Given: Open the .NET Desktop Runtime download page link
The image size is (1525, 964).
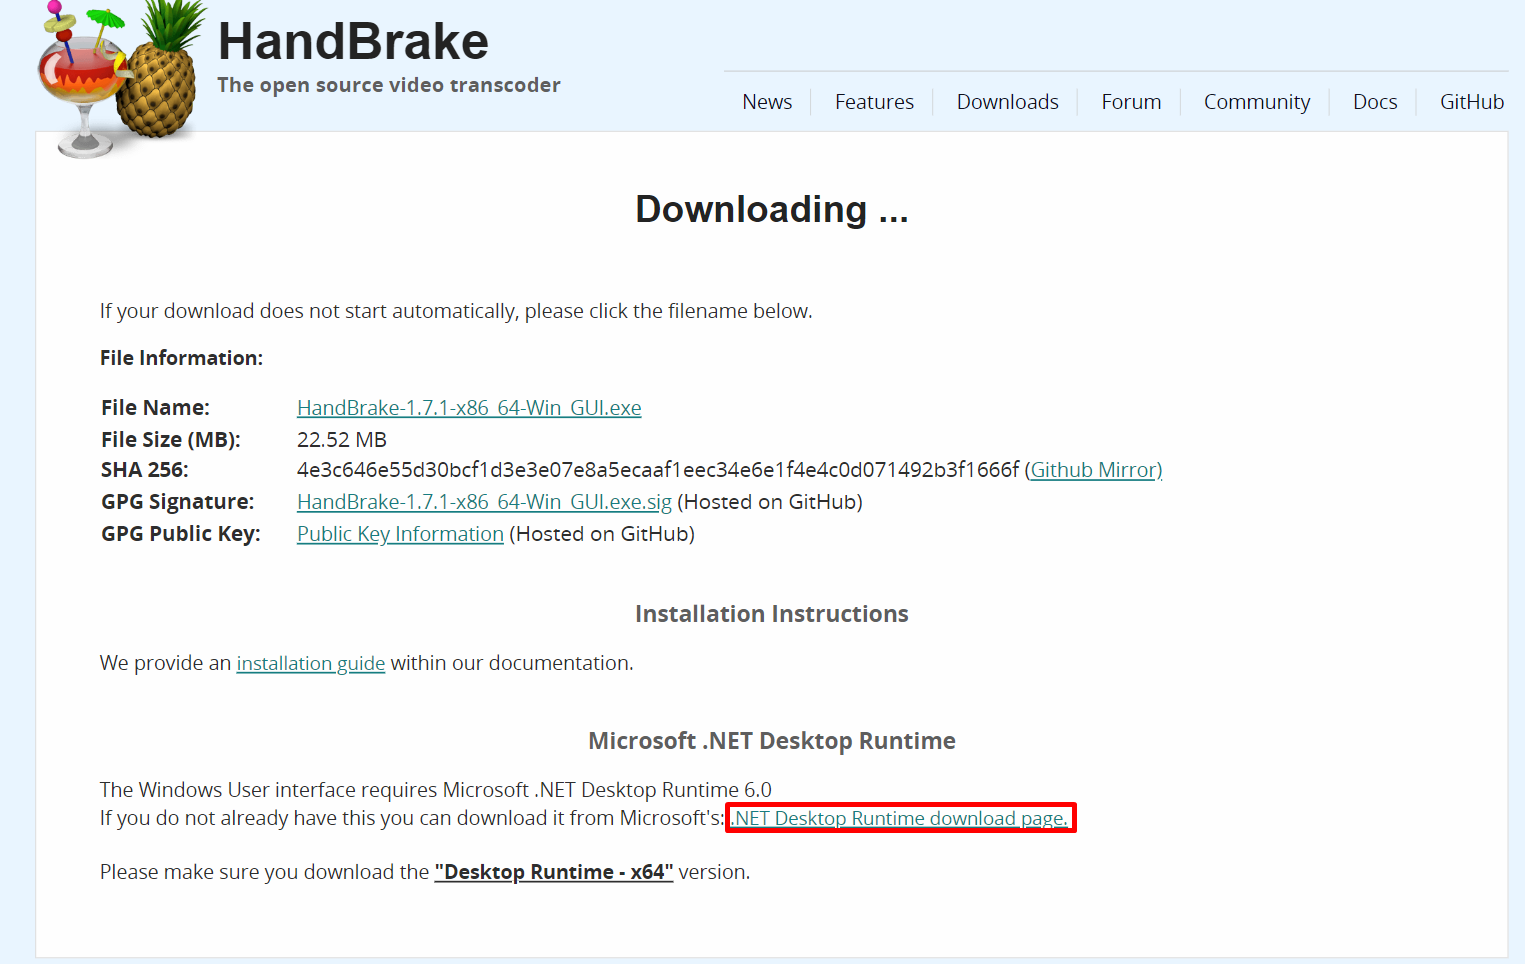Looking at the screenshot, I should click(x=900, y=818).
